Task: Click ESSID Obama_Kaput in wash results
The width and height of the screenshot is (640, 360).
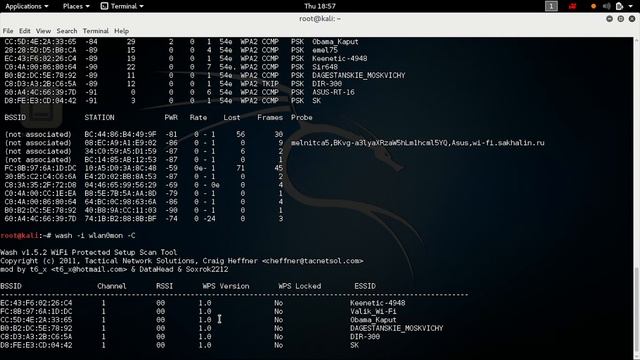Action: coord(373,320)
